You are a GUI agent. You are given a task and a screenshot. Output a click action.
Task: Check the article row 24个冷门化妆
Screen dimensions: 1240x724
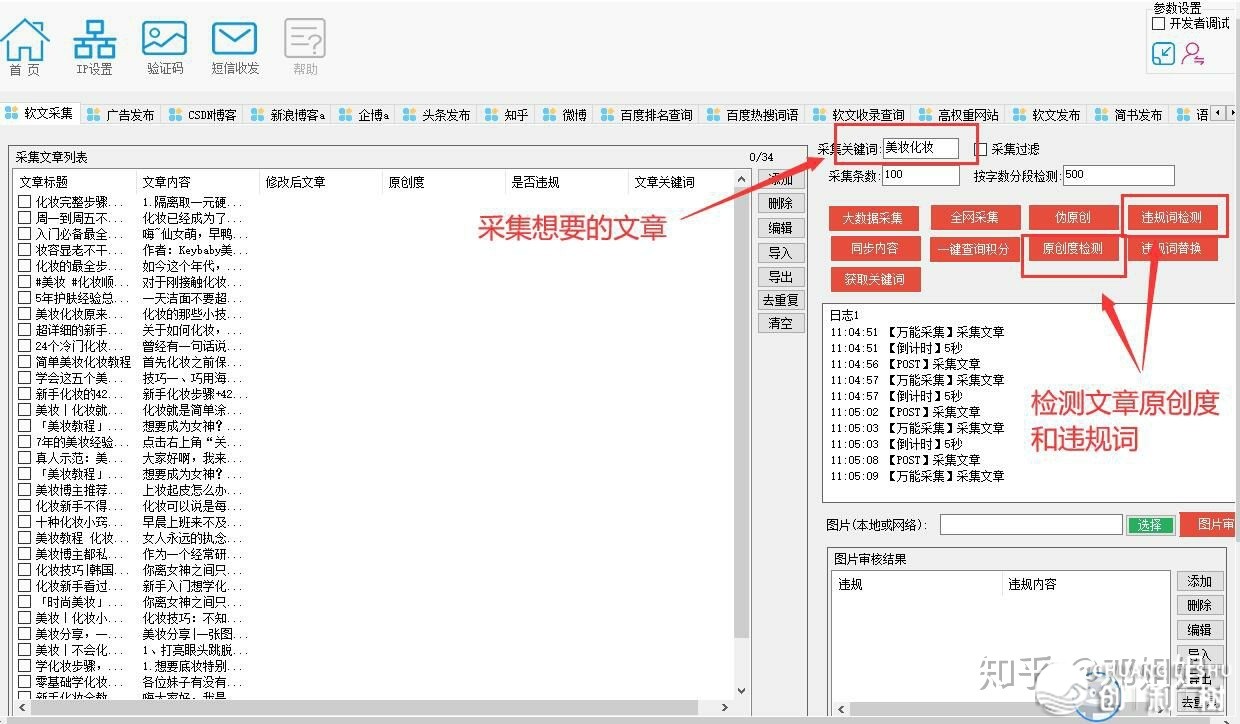tap(25, 346)
